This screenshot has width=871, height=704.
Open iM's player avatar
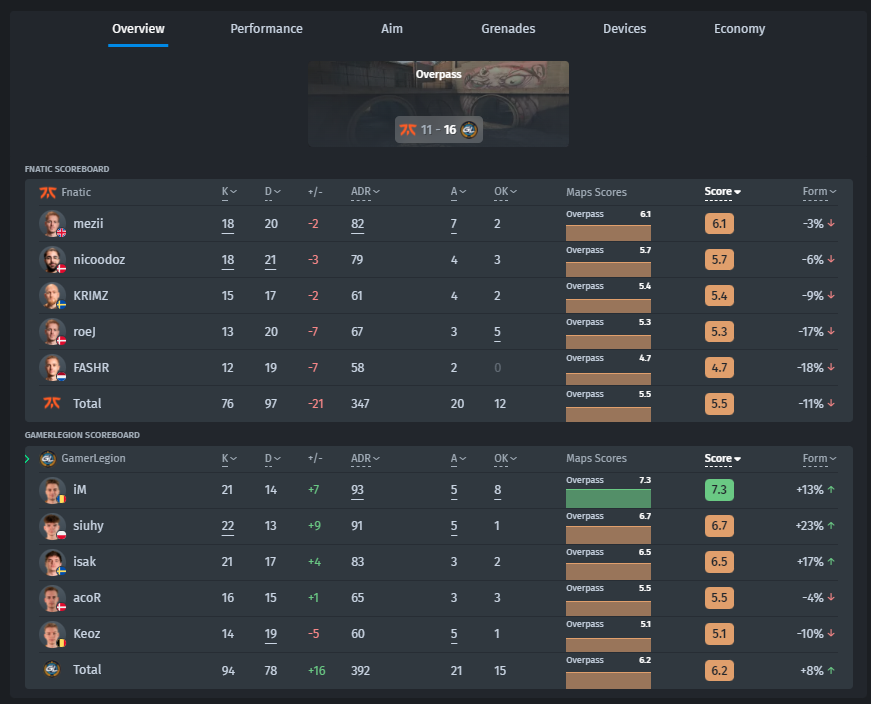click(52, 490)
